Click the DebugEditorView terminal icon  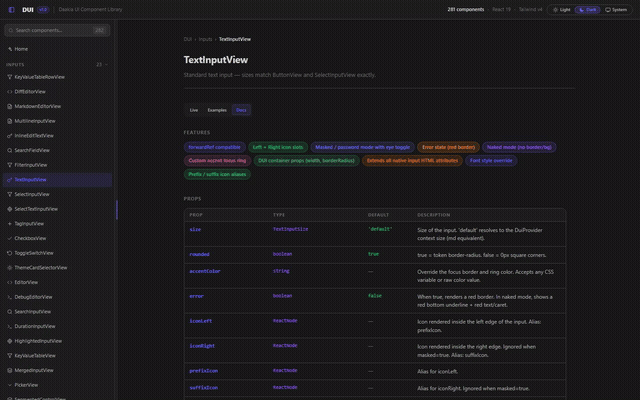(x=10, y=297)
